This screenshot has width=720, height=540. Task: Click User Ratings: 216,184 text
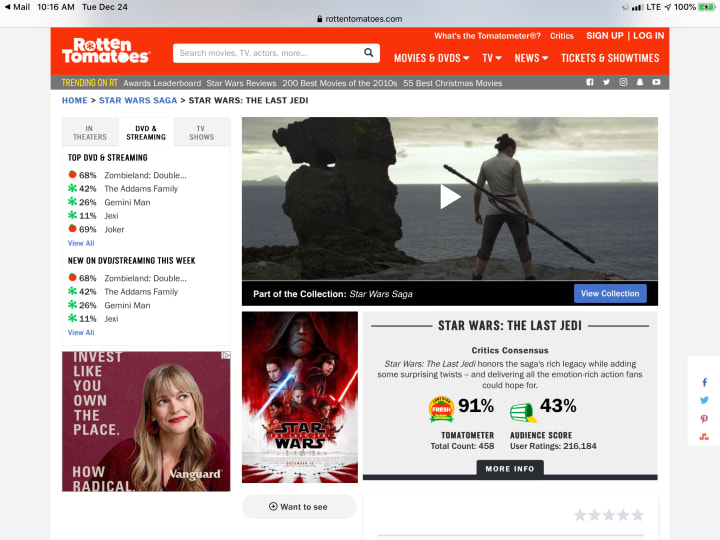(x=553, y=446)
